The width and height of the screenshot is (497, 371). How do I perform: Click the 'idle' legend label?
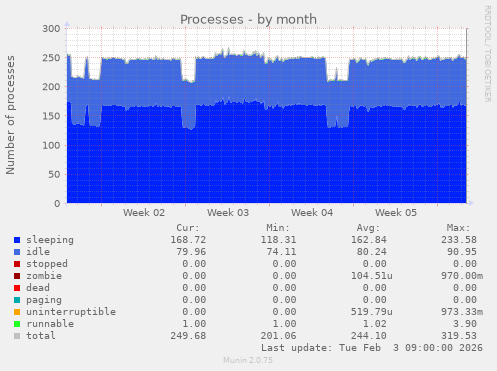38,252
